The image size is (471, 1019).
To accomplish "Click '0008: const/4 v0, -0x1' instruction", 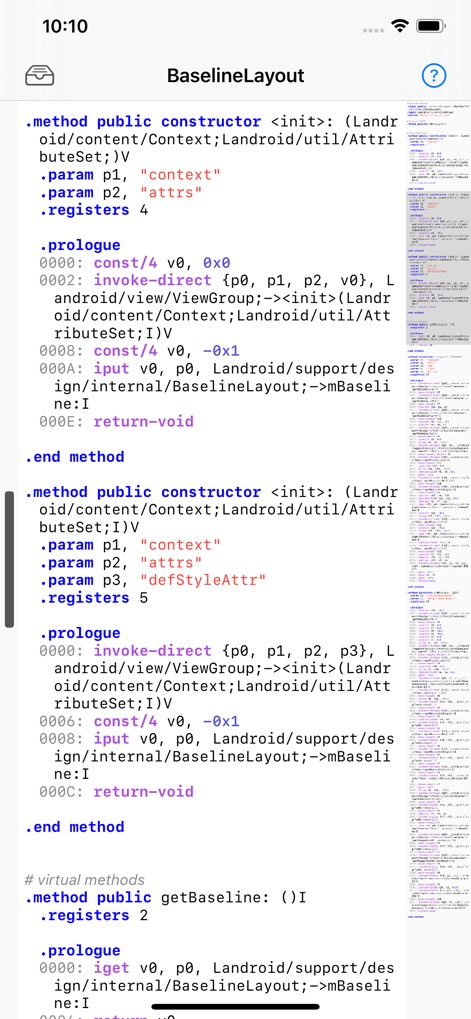I will pos(139,351).
